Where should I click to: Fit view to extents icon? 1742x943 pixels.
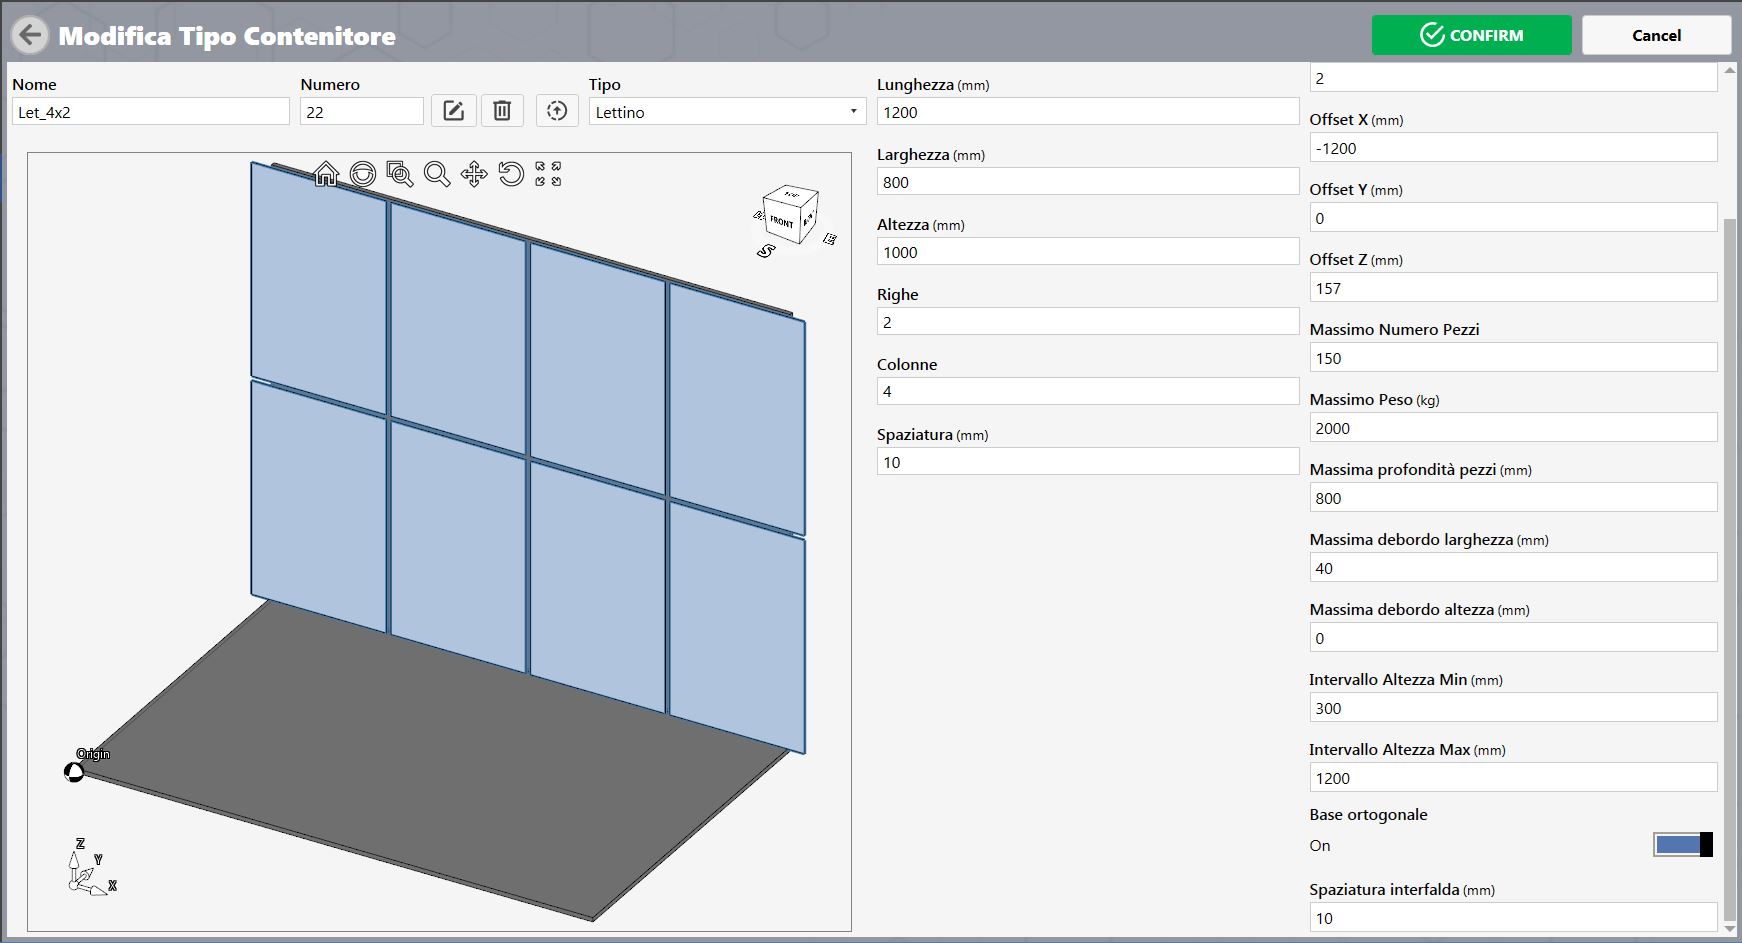tap(548, 174)
